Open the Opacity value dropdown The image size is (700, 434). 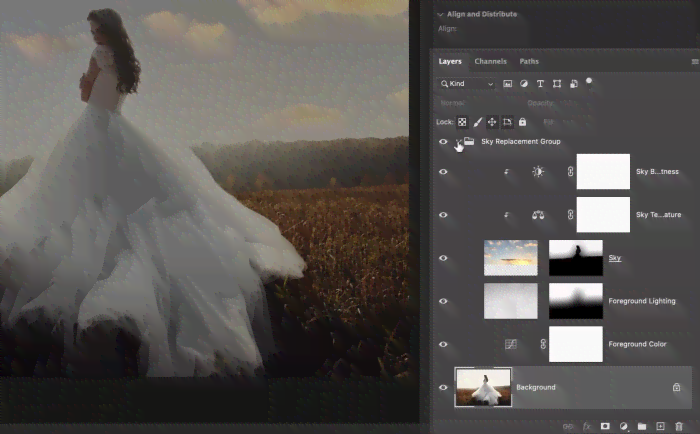click(x=569, y=103)
